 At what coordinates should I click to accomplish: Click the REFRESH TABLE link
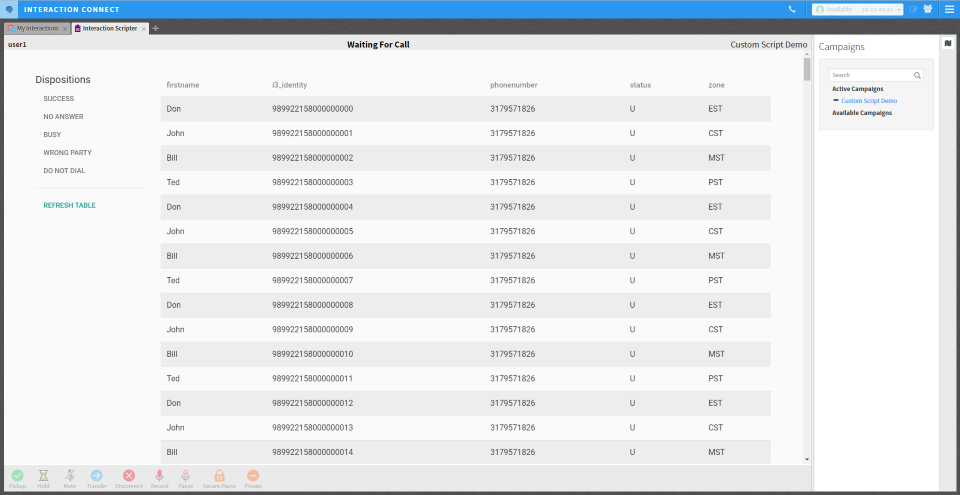click(70, 205)
